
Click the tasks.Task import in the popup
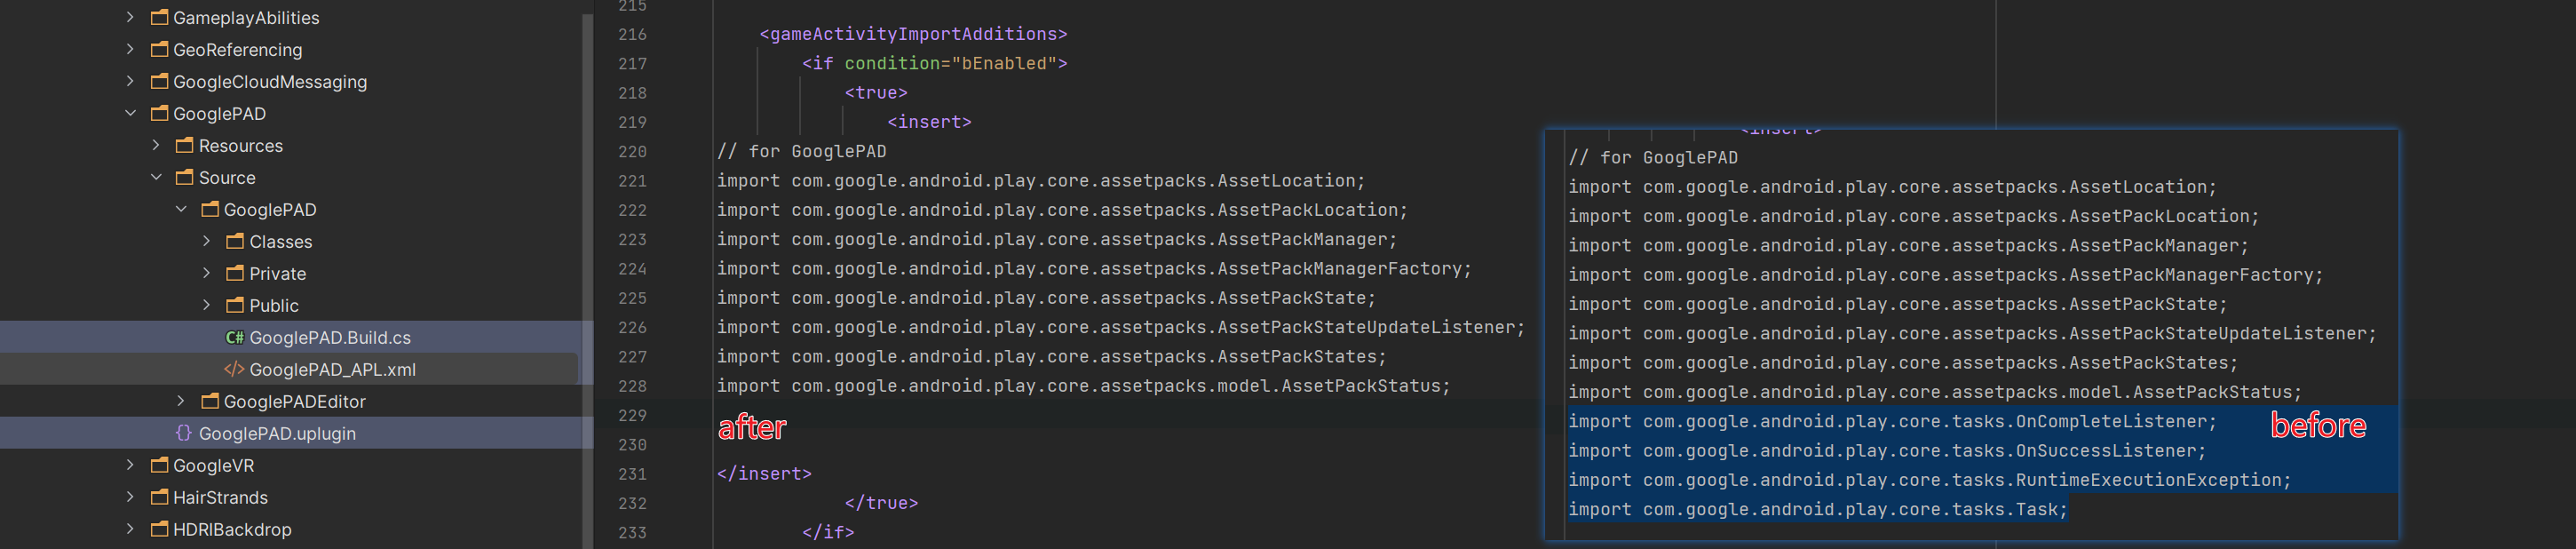1817,509
